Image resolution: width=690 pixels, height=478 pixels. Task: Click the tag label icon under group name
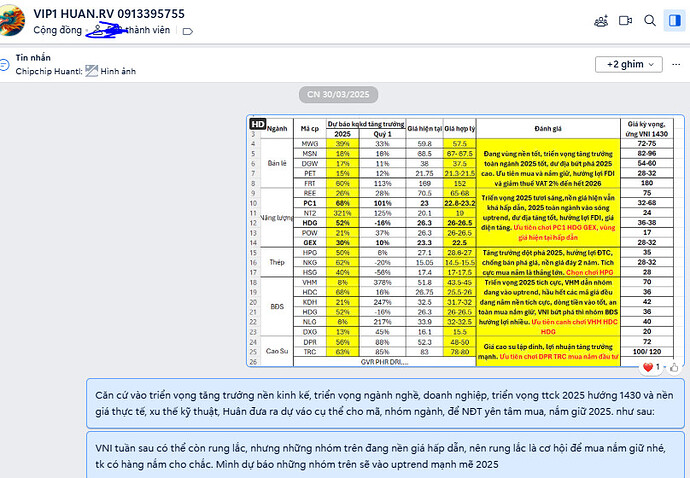click(x=187, y=32)
